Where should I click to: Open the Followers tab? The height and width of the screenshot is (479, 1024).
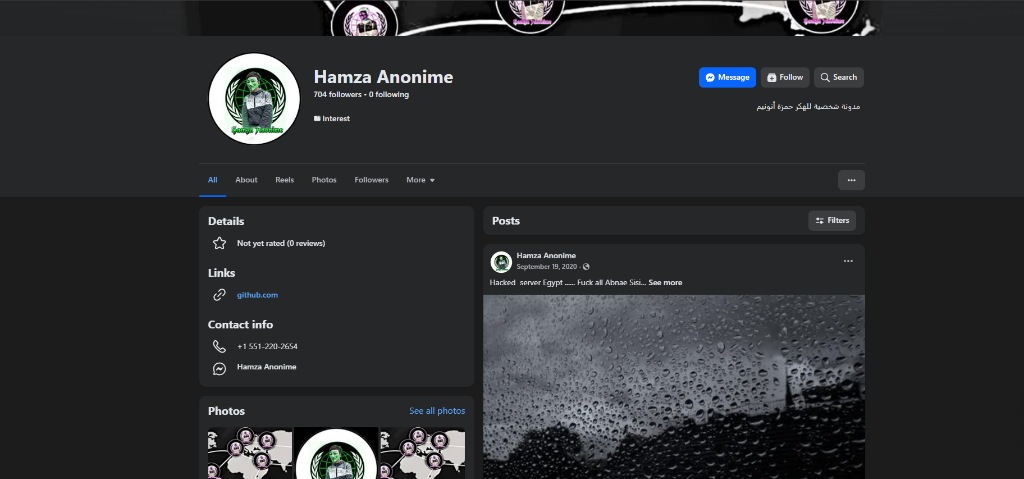coord(372,180)
